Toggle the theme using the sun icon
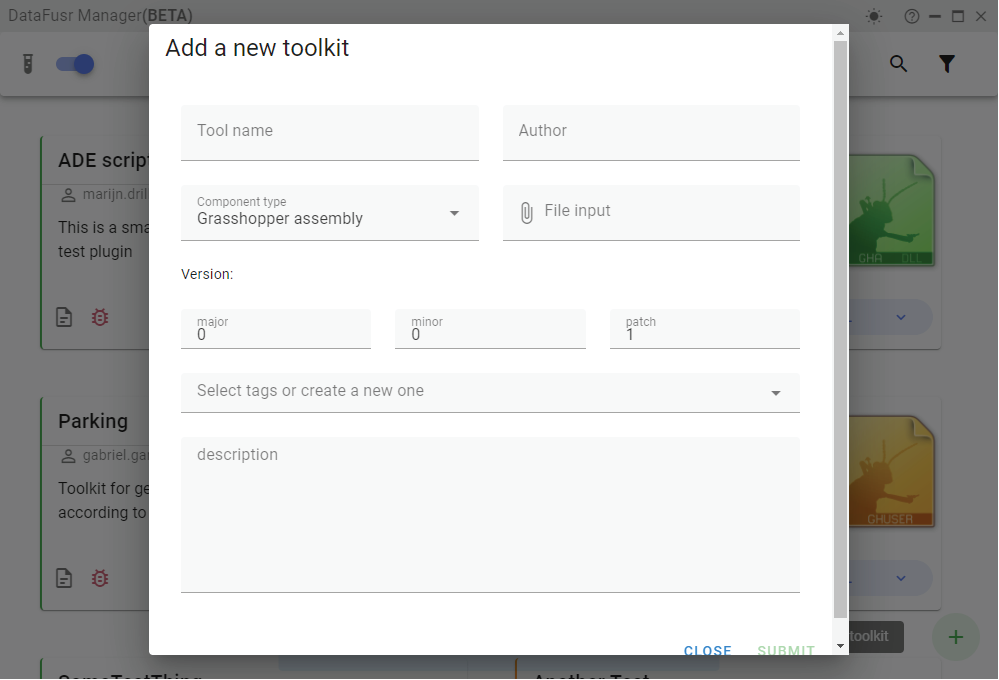 873,16
